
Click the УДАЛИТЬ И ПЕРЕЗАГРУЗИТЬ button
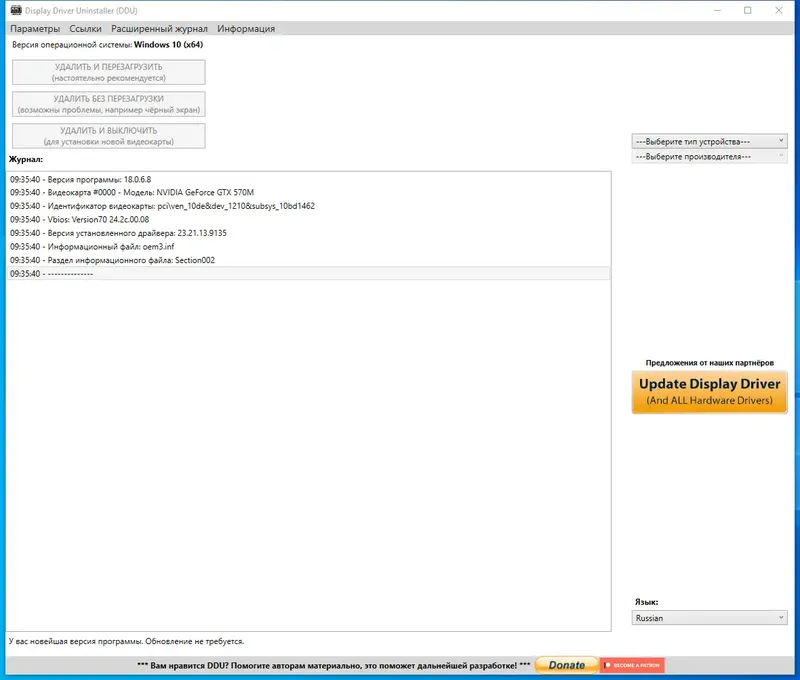(x=107, y=71)
